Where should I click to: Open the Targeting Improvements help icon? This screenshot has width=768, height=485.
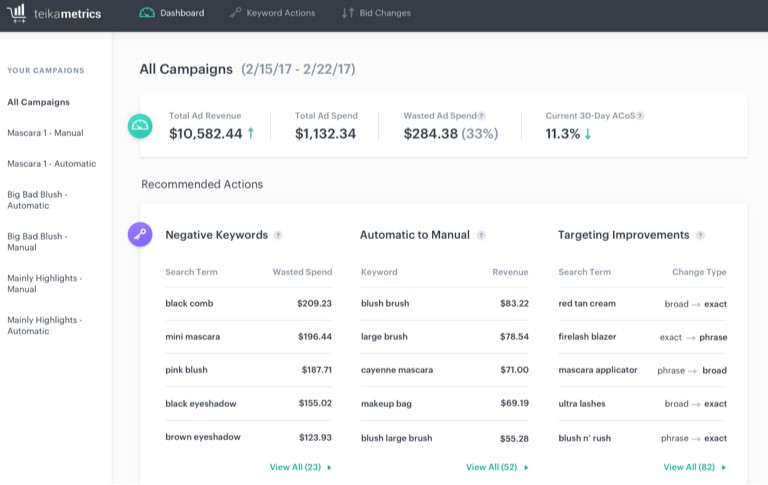pos(700,235)
